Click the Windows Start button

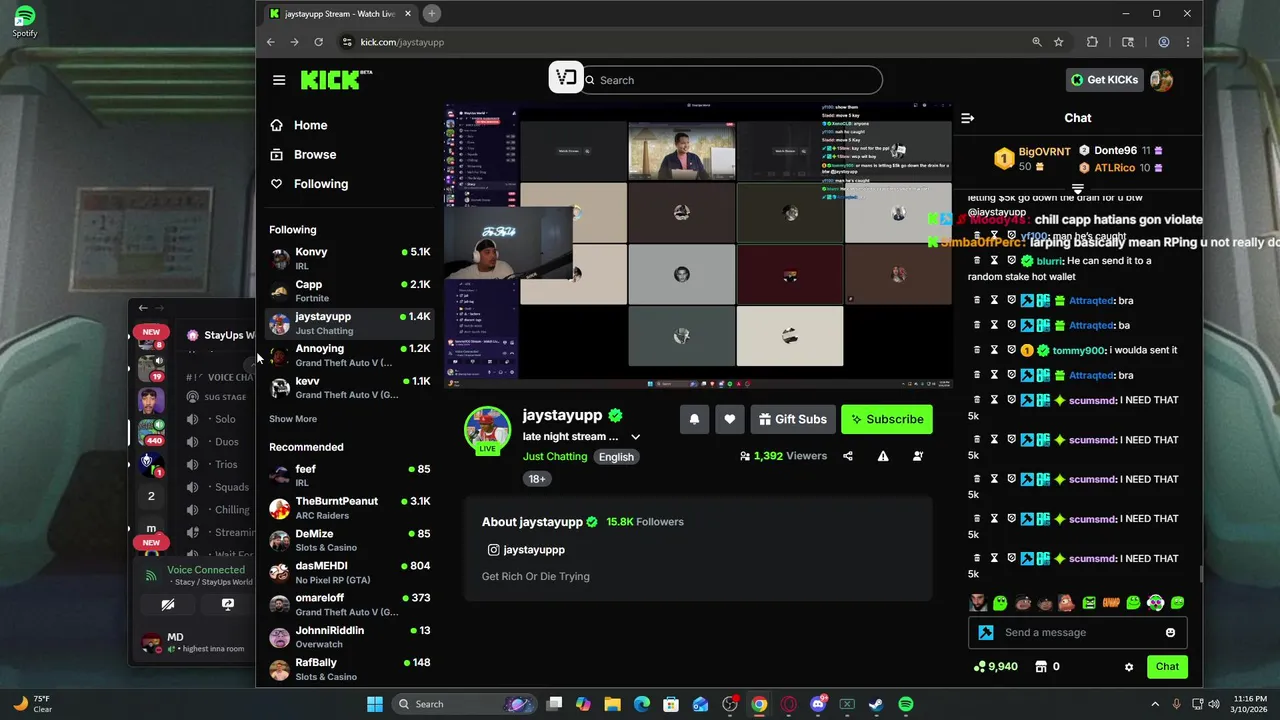[x=375, y=704]
